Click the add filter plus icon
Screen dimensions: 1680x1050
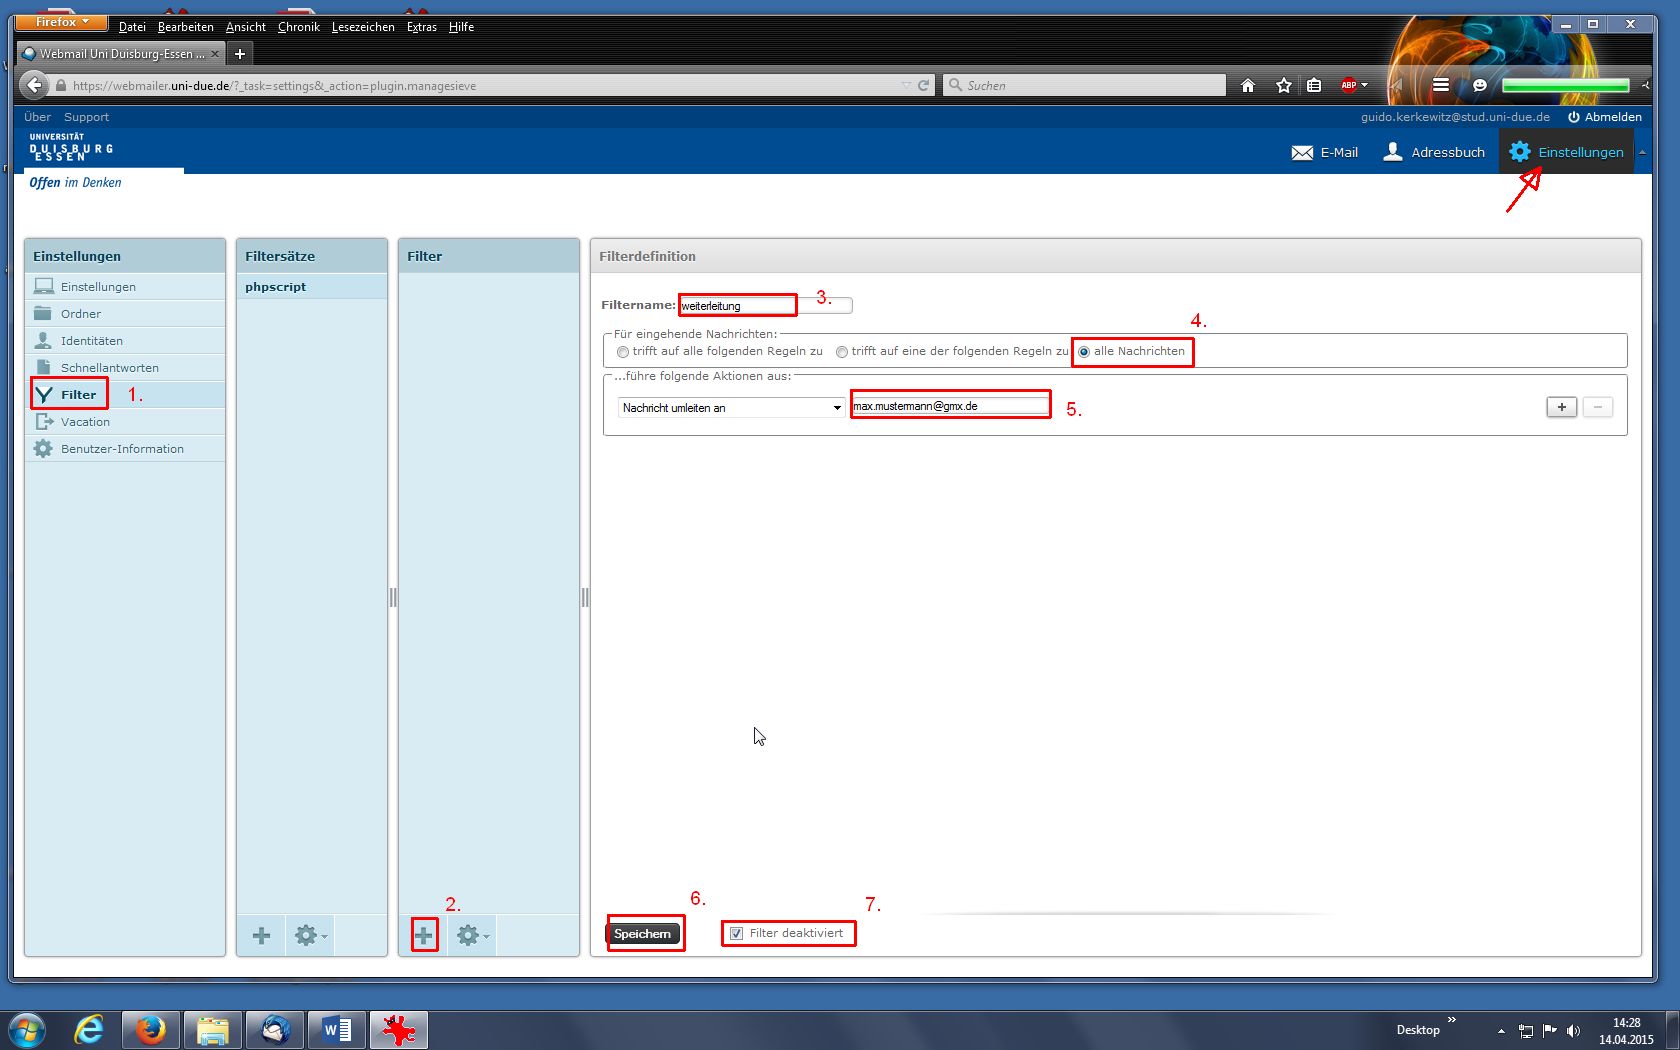424,936
